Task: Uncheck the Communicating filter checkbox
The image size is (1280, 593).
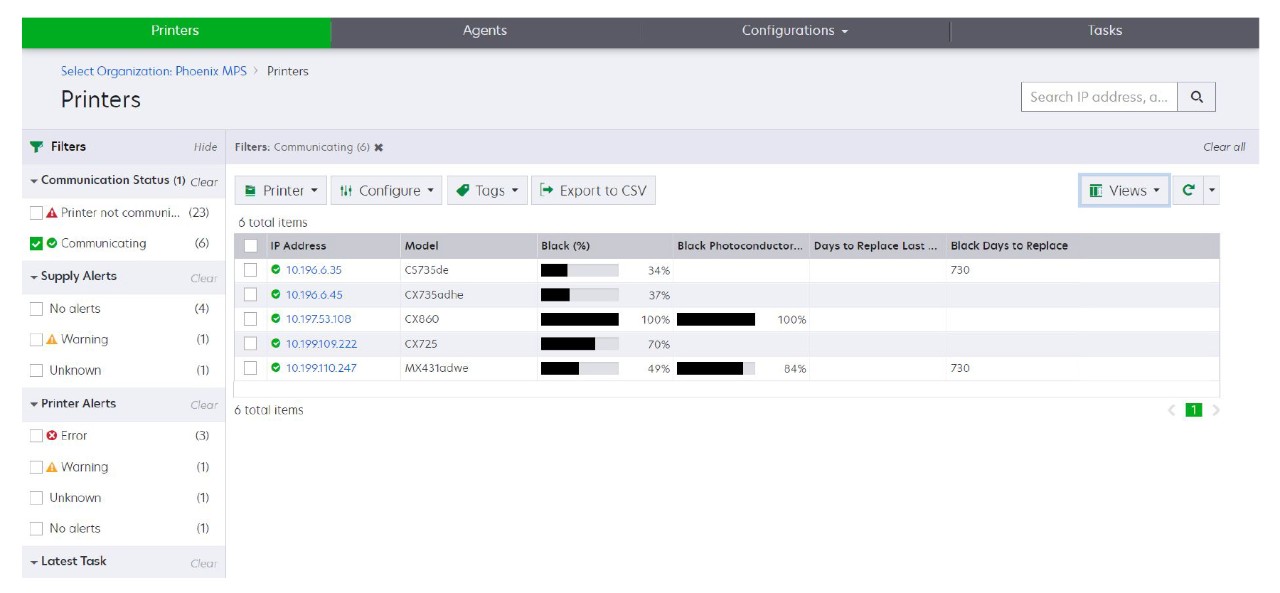Action: pyautogui.click(x=37, y=243)
